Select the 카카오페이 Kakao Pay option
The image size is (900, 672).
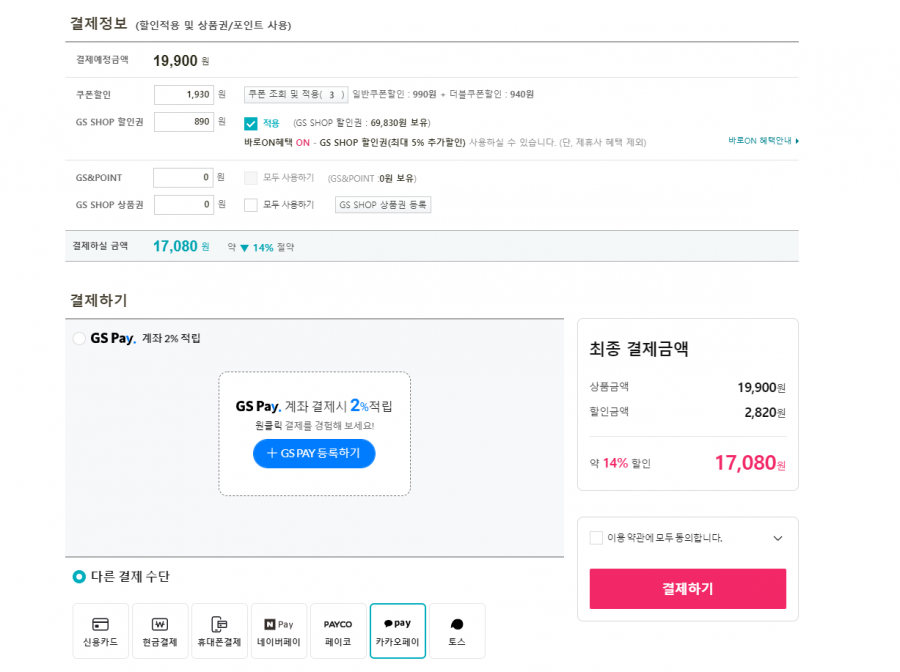click(398, 631)
